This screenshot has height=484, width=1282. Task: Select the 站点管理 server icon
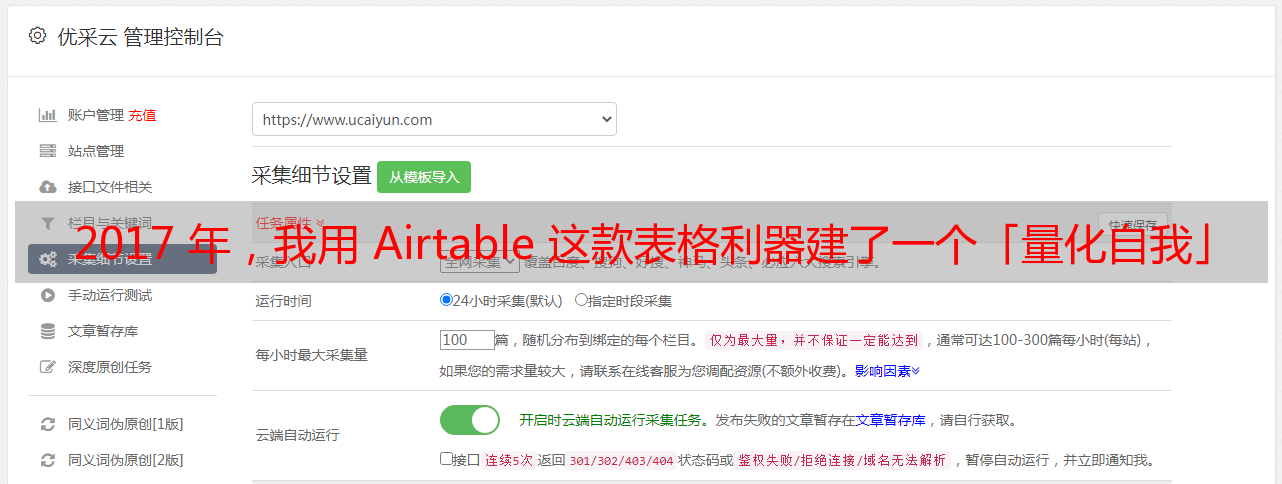point(47,151)
